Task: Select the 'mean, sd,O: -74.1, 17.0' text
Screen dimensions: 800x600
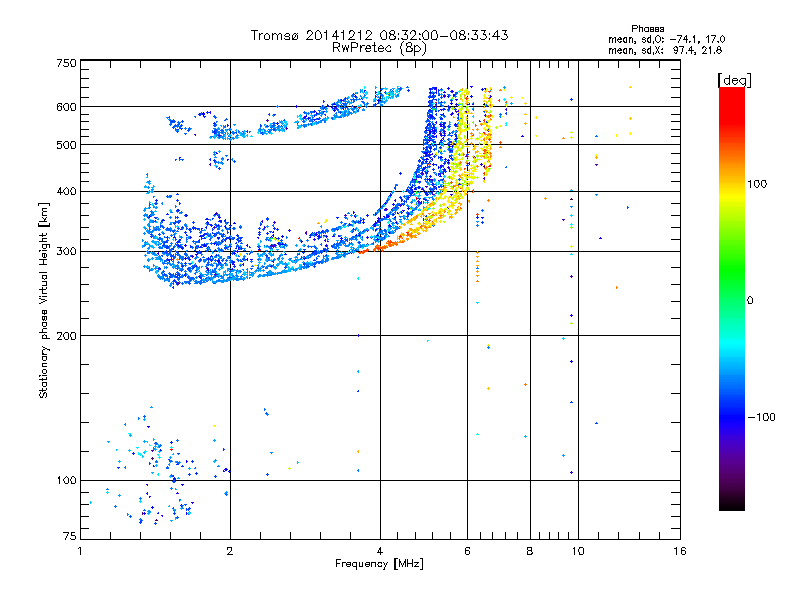Action: point(666,39)
